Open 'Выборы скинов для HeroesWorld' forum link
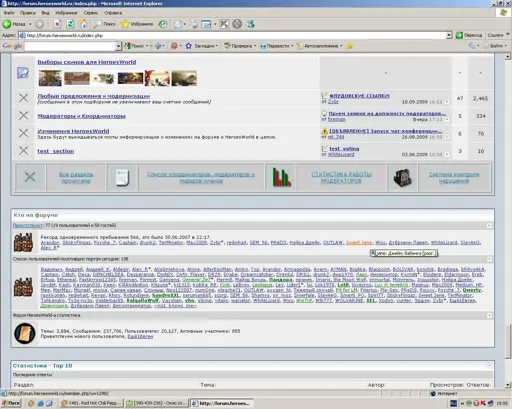512x409 pixels. [x=87, y=62]
